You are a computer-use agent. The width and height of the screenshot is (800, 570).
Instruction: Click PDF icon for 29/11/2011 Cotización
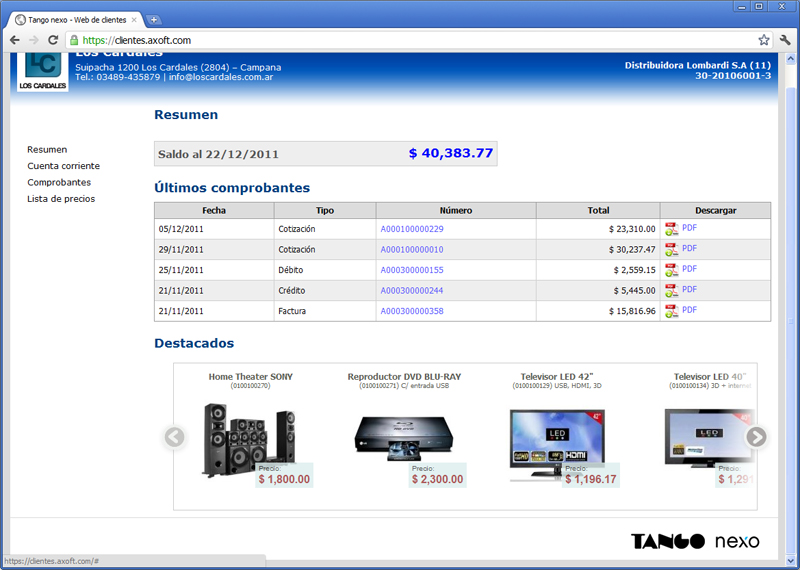pos(671,250)
